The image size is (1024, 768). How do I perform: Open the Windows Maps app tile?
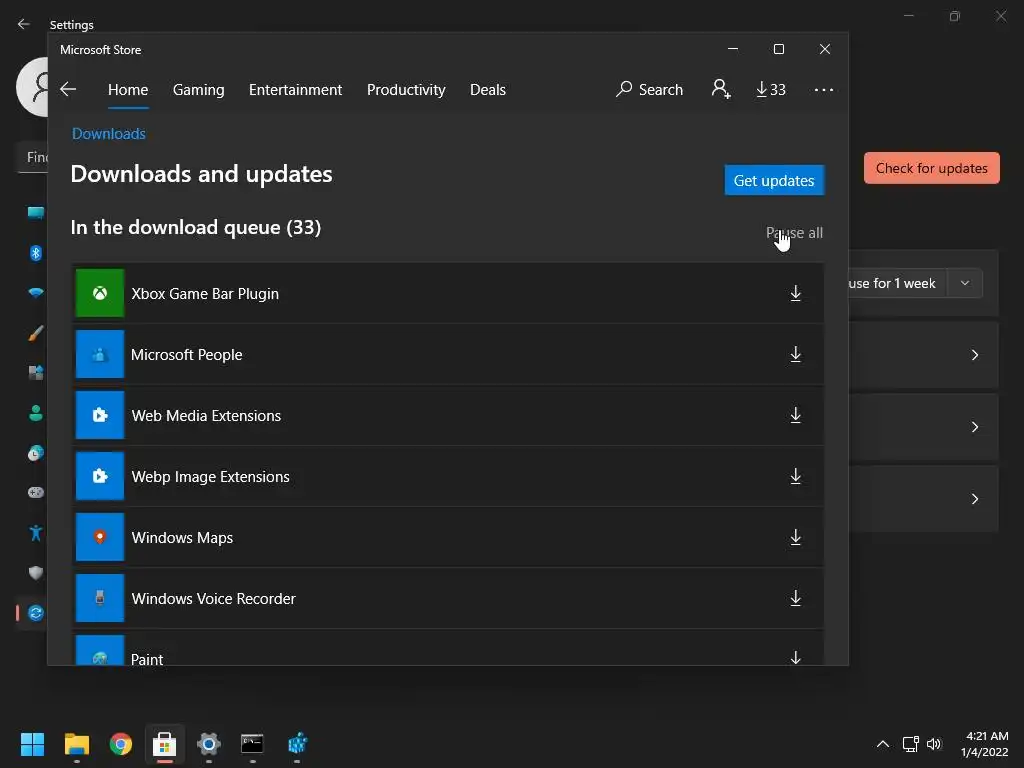[100, 537]
